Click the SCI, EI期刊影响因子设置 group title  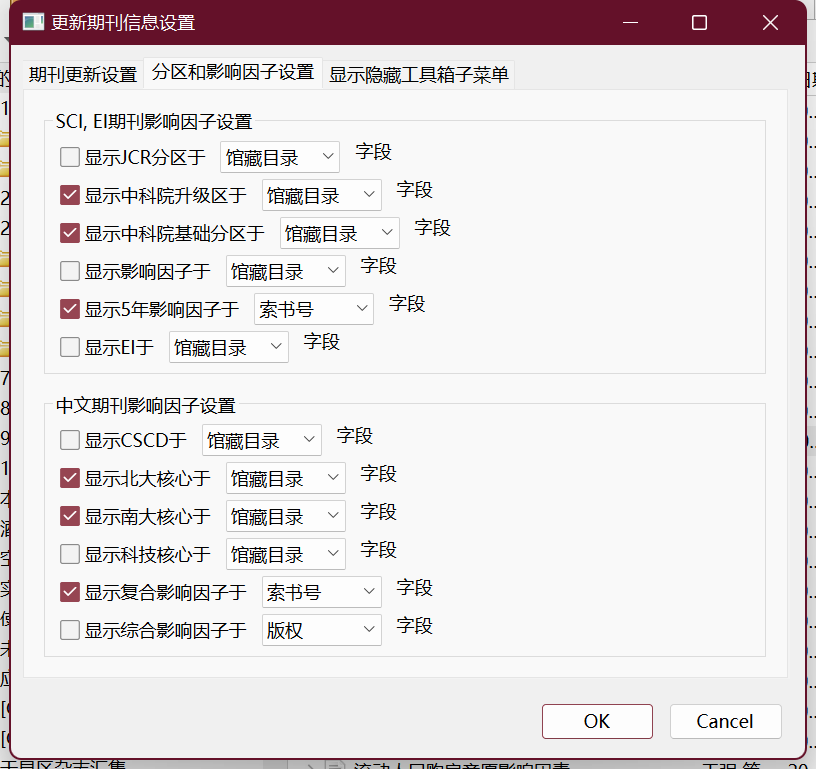coord(154,122)
